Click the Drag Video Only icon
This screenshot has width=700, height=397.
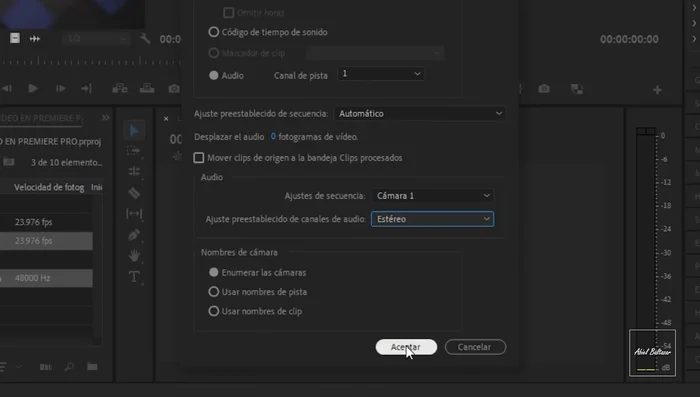[x=15, y=38]
